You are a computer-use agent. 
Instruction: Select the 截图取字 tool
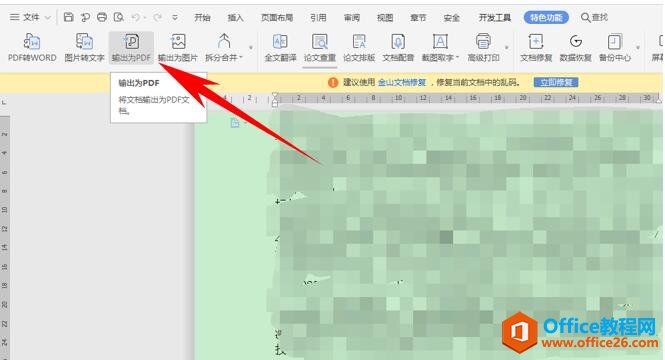pos(440,48)
